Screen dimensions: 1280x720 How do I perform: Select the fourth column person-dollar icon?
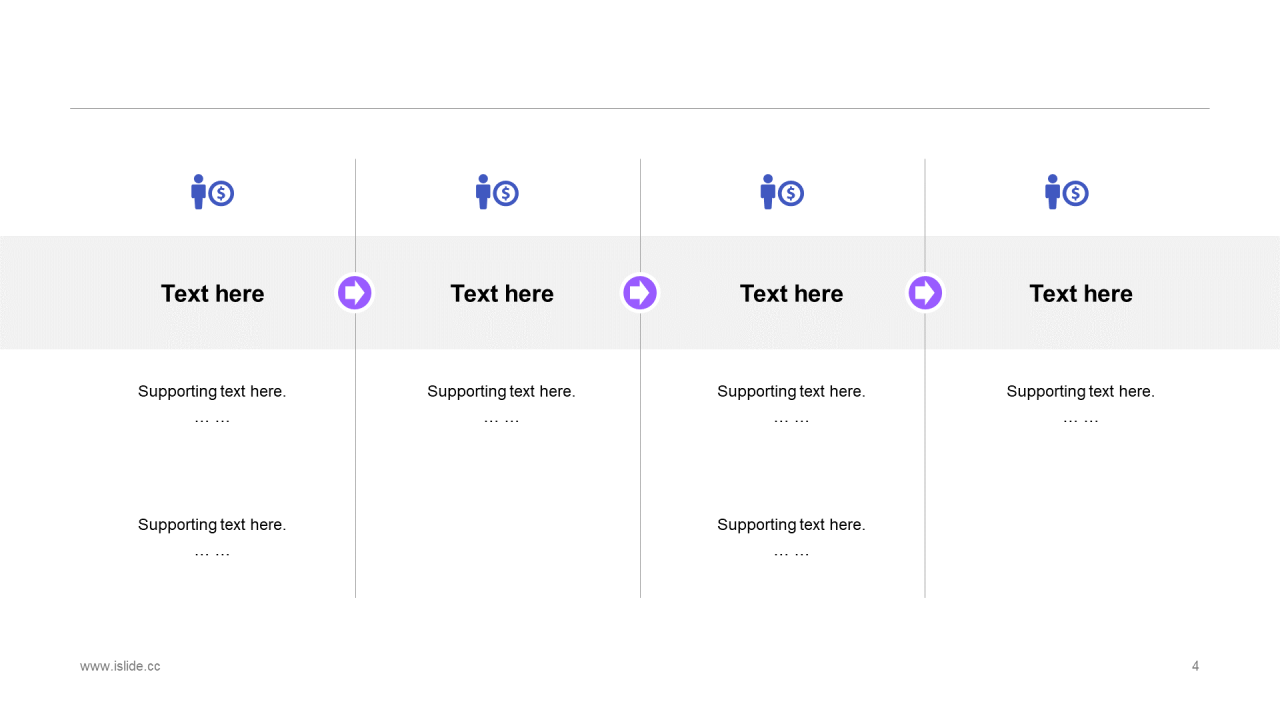(1067, 192)
